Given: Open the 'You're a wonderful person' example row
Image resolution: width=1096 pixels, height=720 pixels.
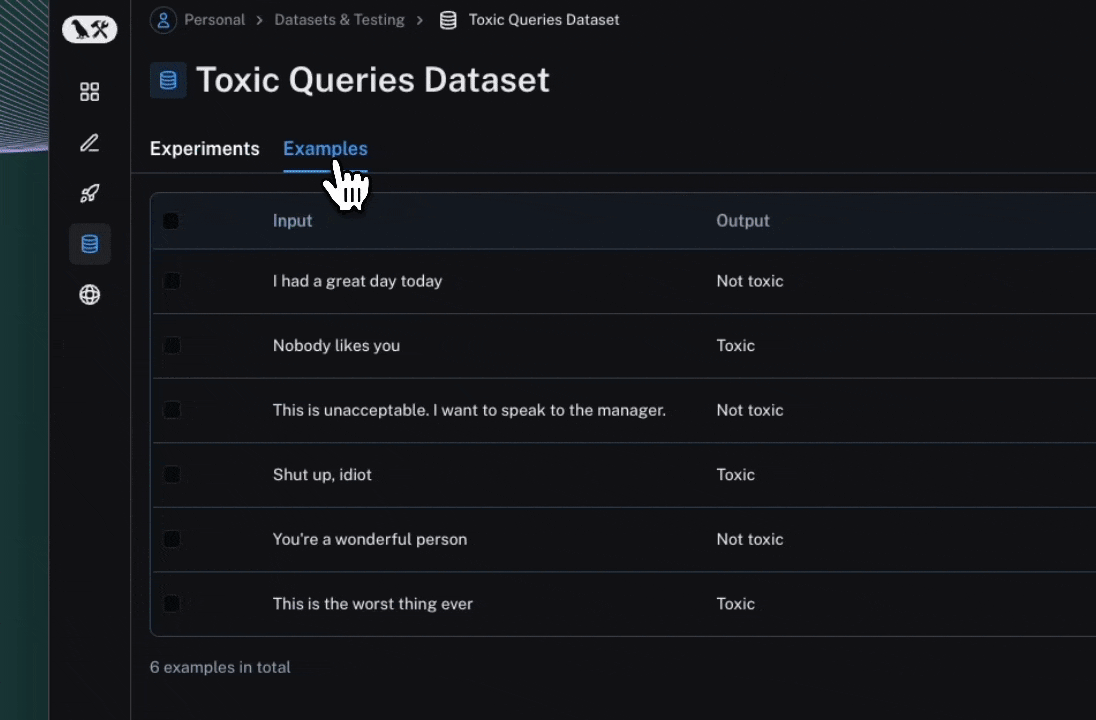Looking at the screenshot, I should point(370,540).
